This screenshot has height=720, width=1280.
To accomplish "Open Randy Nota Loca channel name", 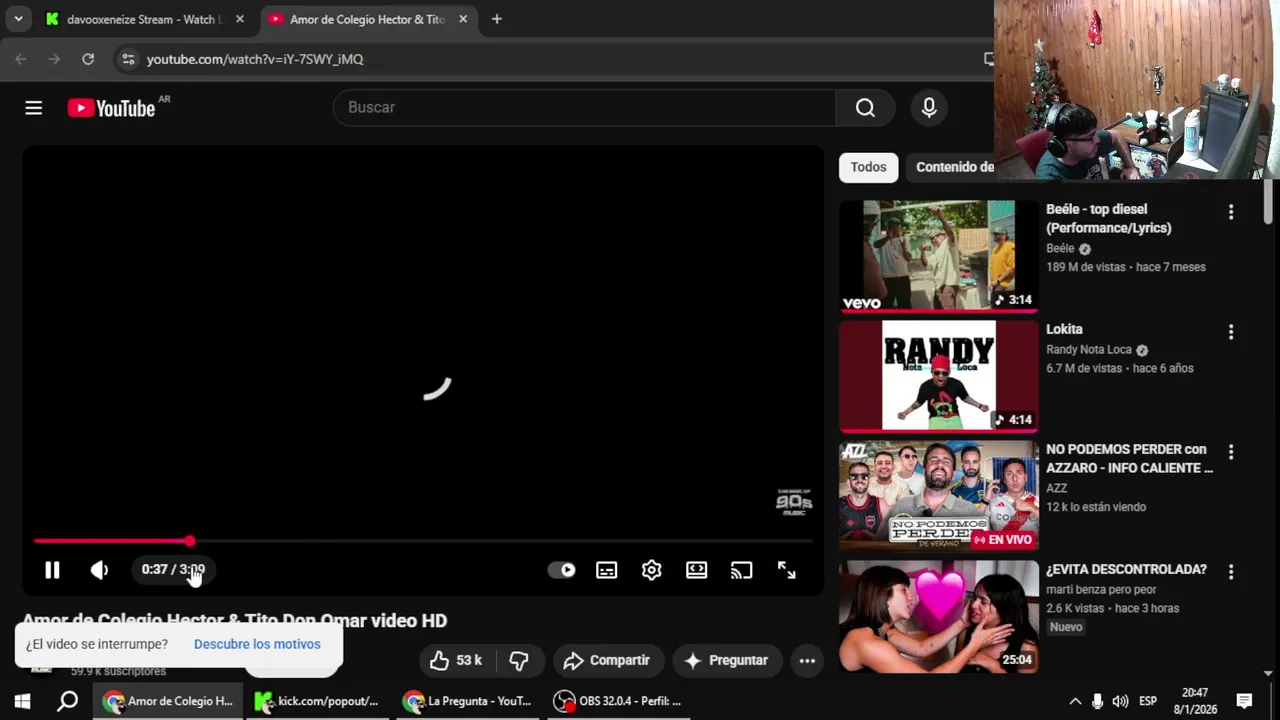I will (1089, 350).
